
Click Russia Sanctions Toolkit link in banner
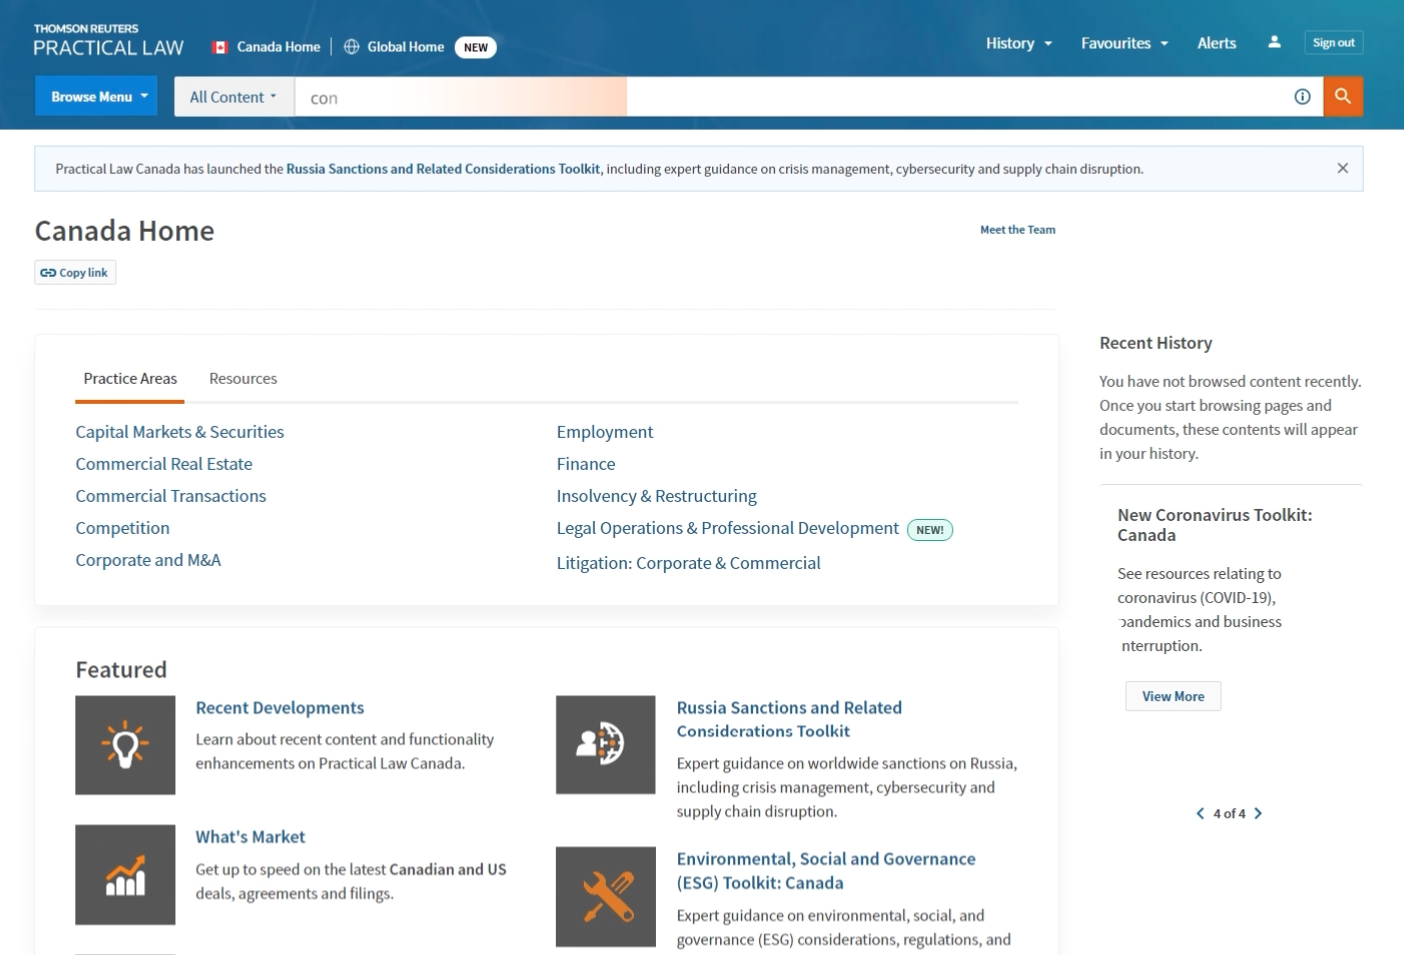(x=443, y=169)
